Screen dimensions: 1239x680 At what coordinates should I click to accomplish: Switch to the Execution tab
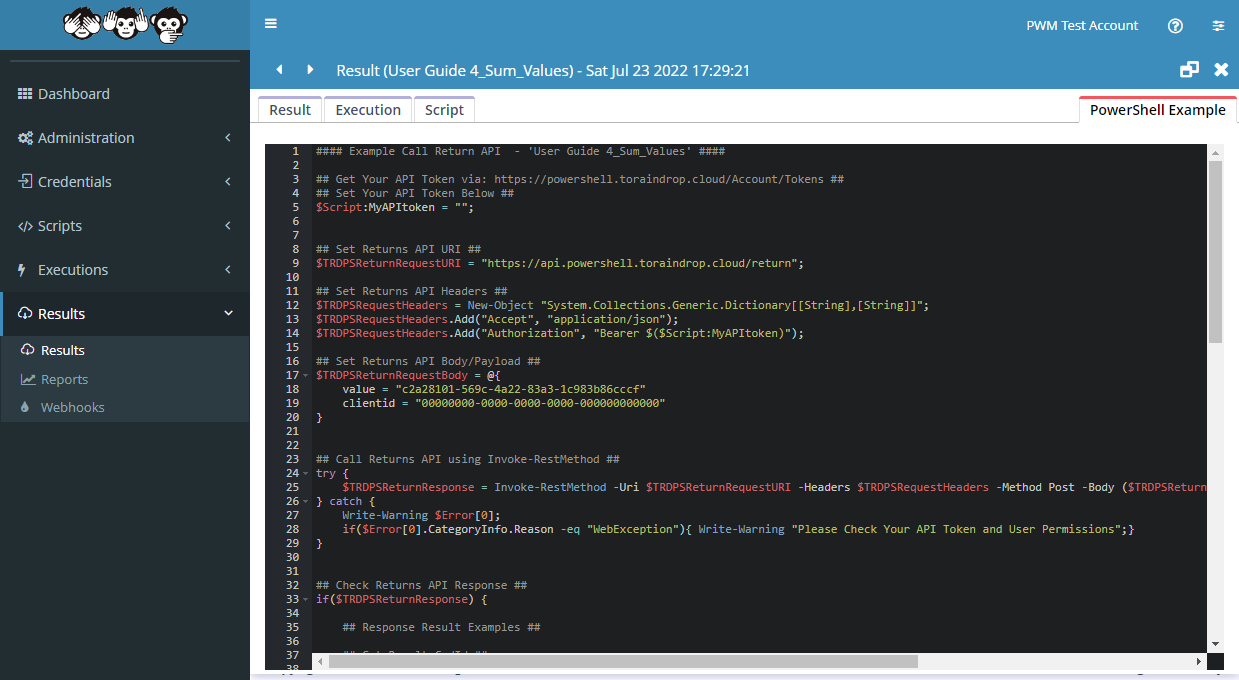coord(368,110)
